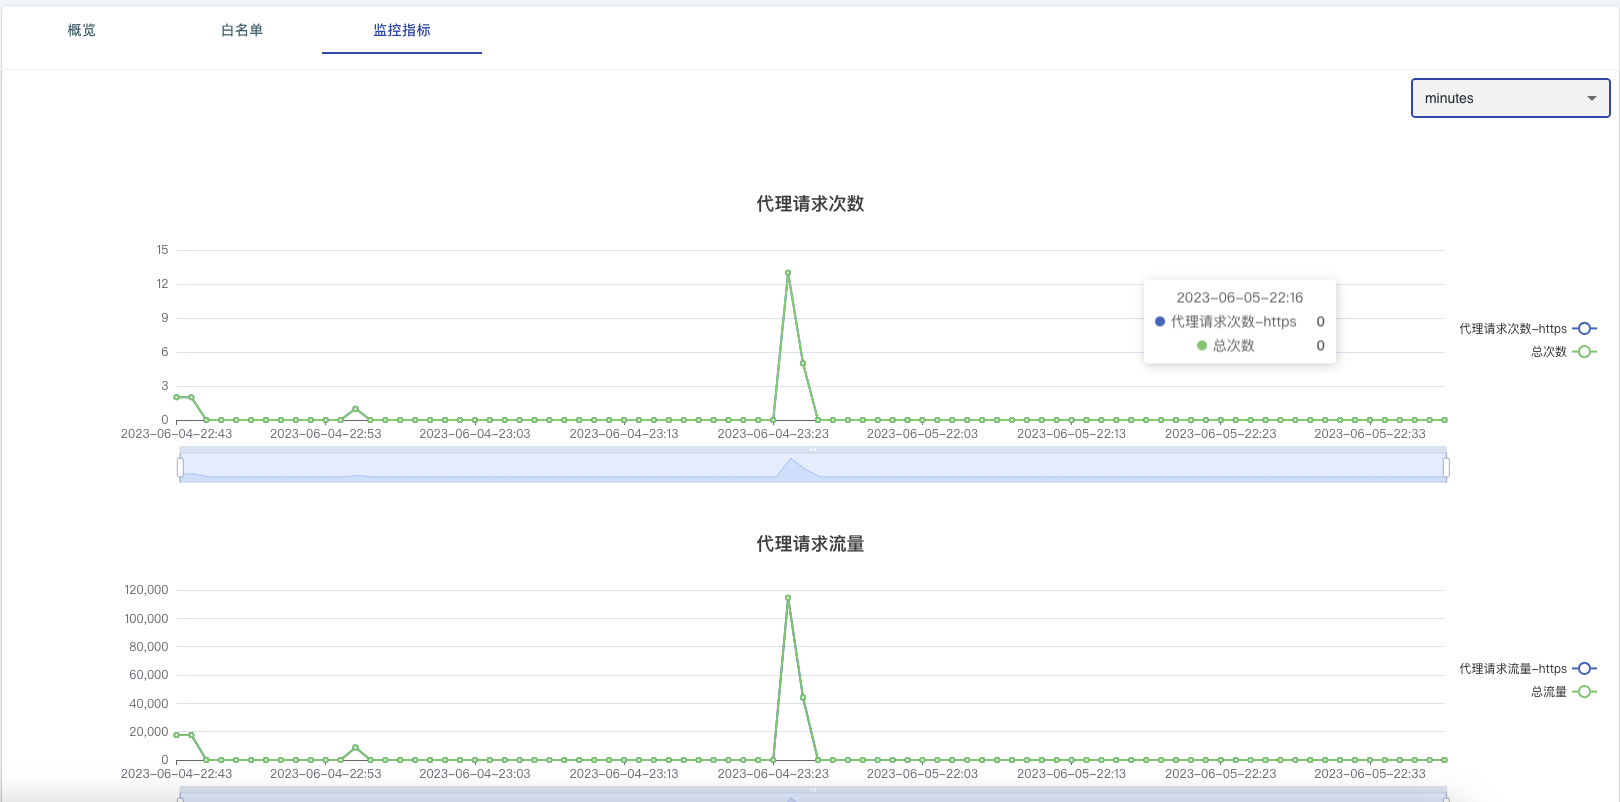Screen dimensions: 1620x802
Task: Click left zoom handle of request count chart
Action: coord(180,467)
